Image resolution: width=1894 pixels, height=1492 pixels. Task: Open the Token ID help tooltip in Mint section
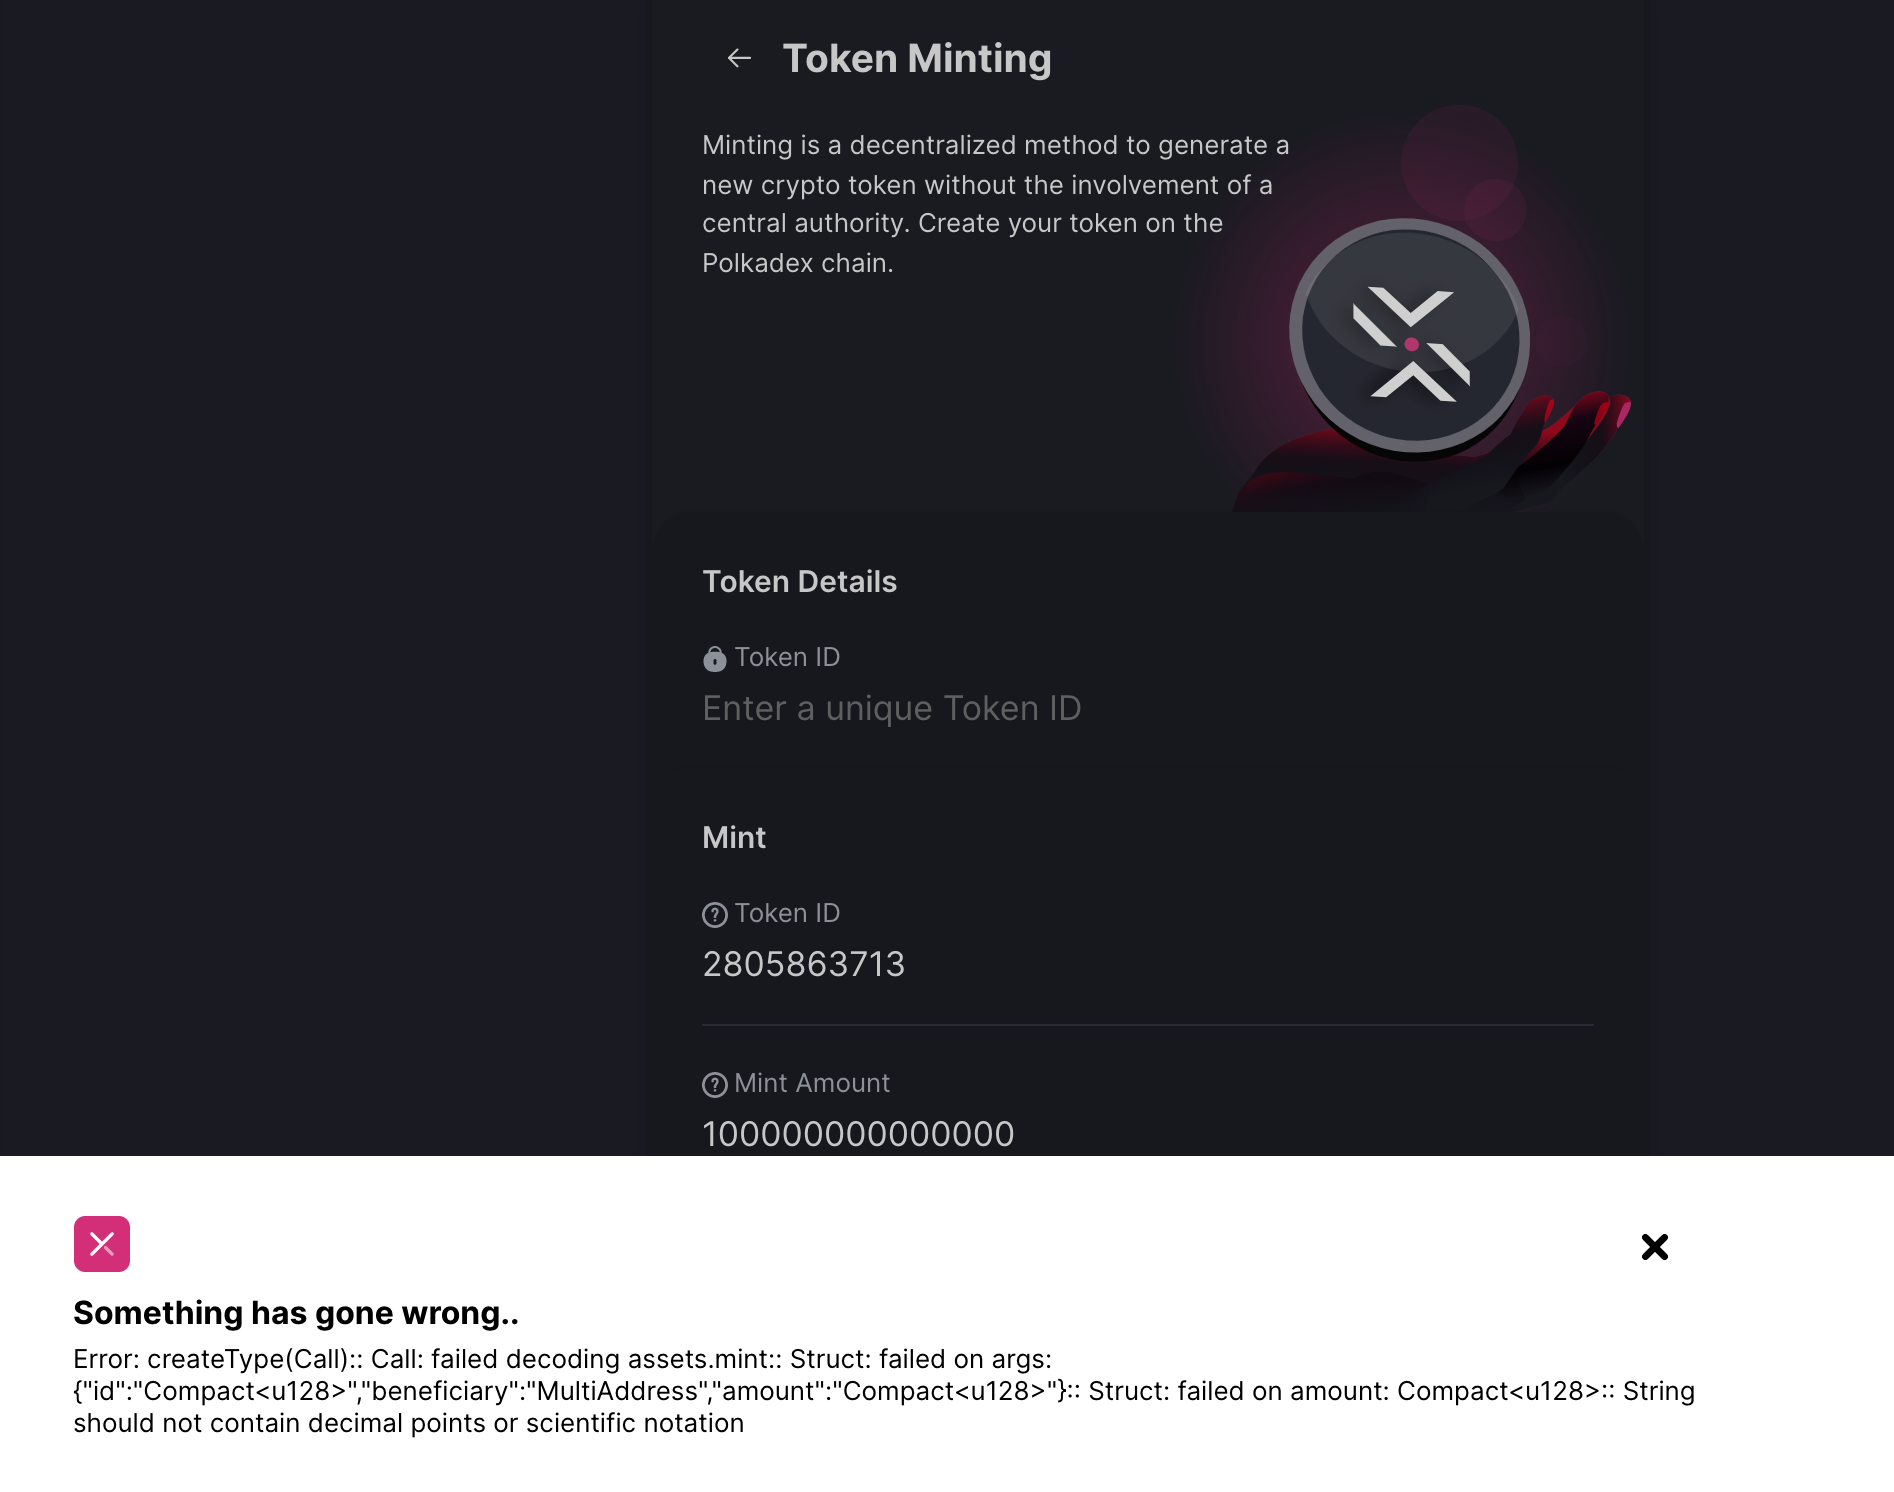(x=714, y=913)
